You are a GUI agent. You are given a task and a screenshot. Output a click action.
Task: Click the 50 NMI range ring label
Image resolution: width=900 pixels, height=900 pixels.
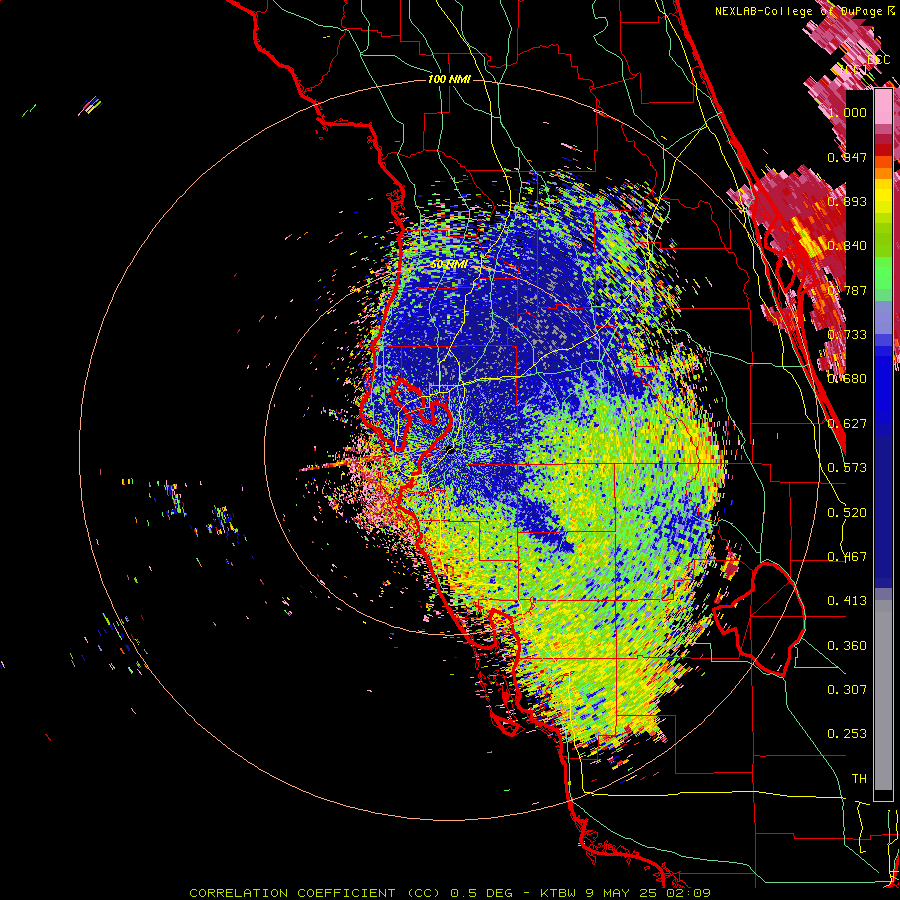pos(449,265)
